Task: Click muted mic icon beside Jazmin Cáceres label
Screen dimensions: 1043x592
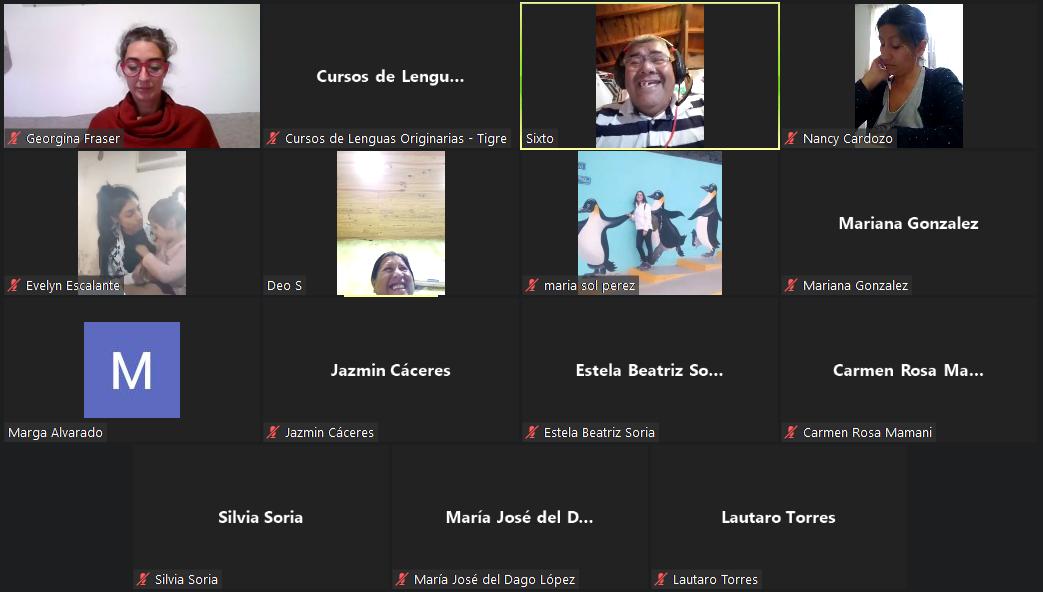Action: [x=273, y=433]
